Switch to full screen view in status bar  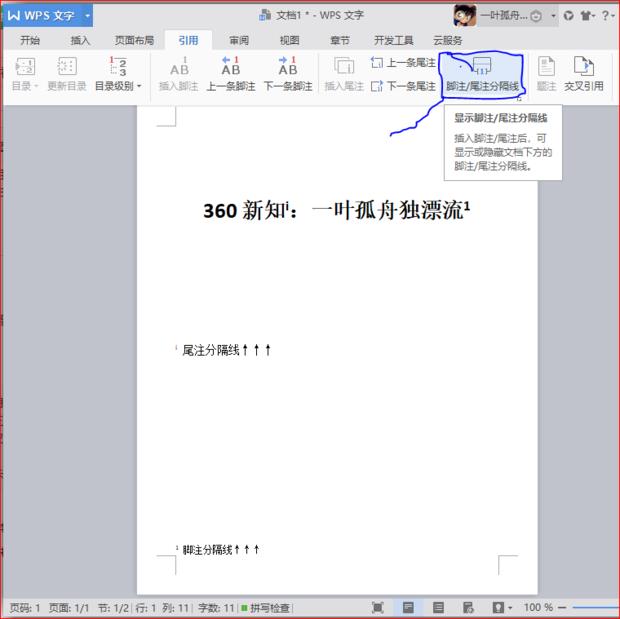(377, 607)
